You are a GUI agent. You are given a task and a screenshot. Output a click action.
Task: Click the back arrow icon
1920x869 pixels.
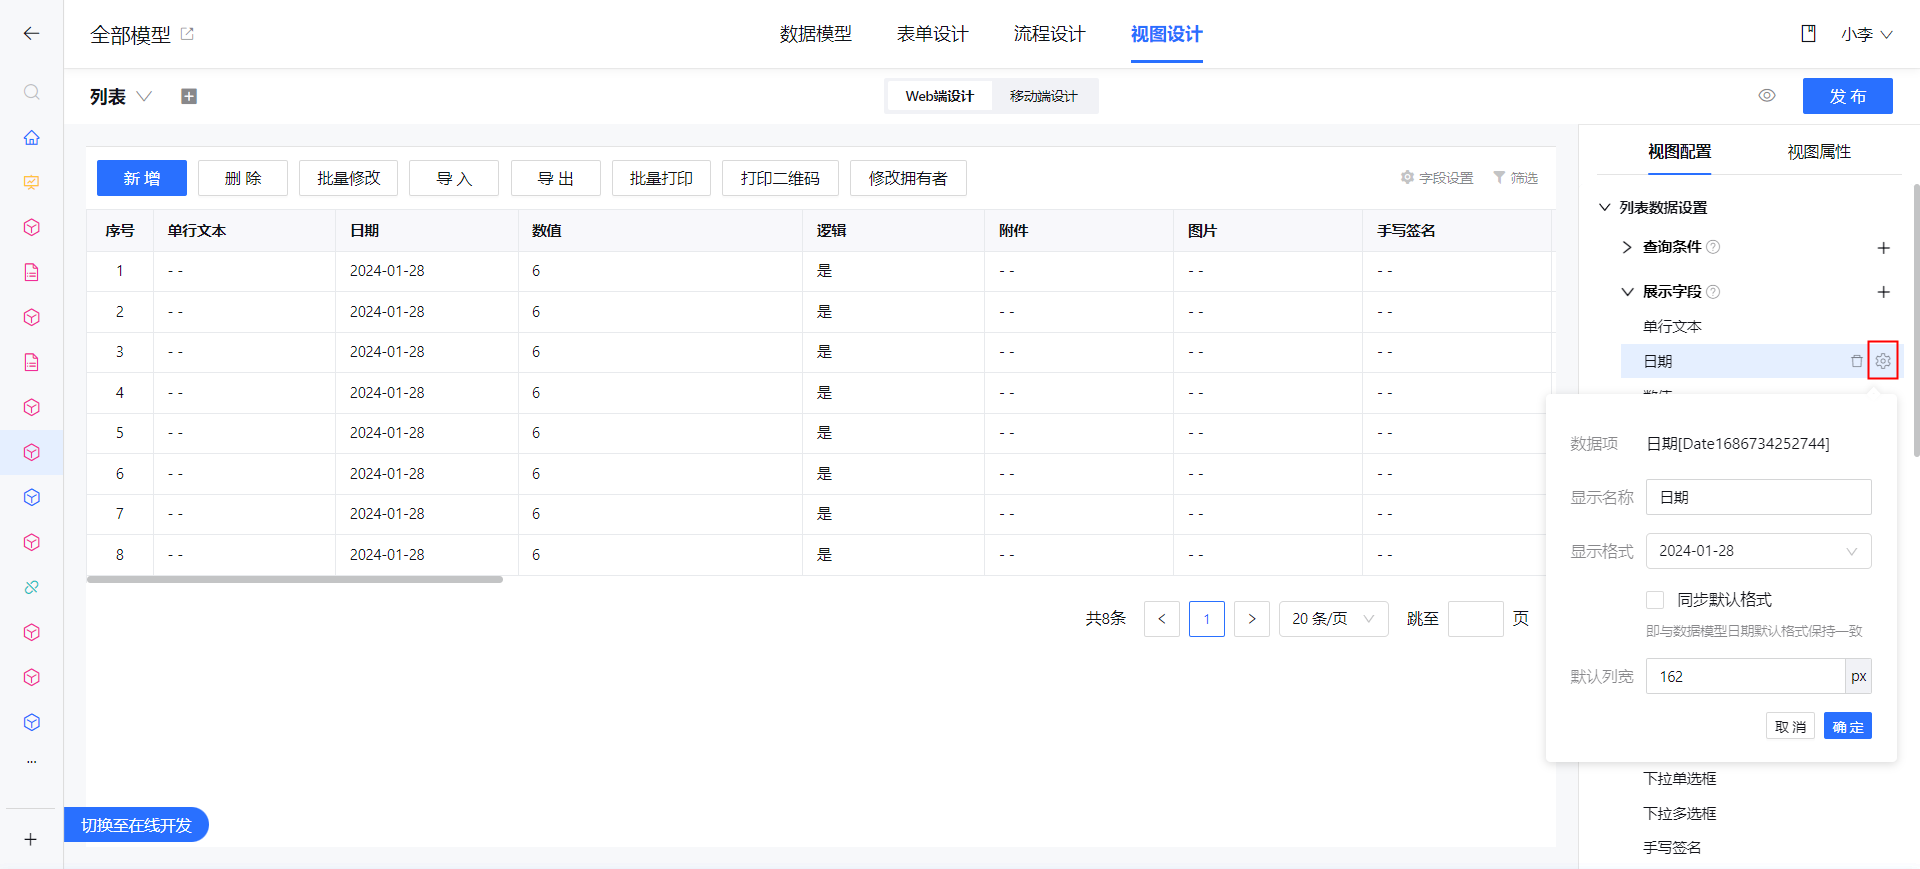[31, 34]
